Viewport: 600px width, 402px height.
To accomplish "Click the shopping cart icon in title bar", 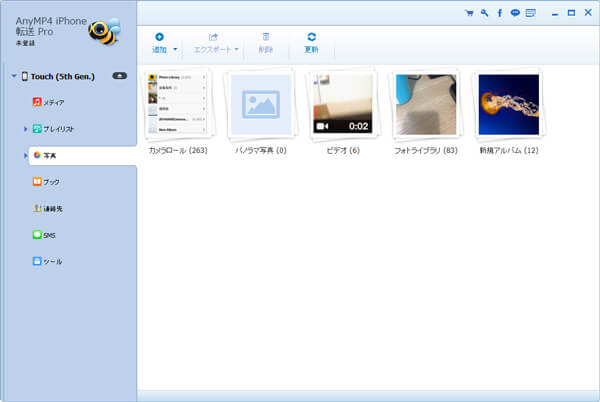I will (x=470, y=13).
